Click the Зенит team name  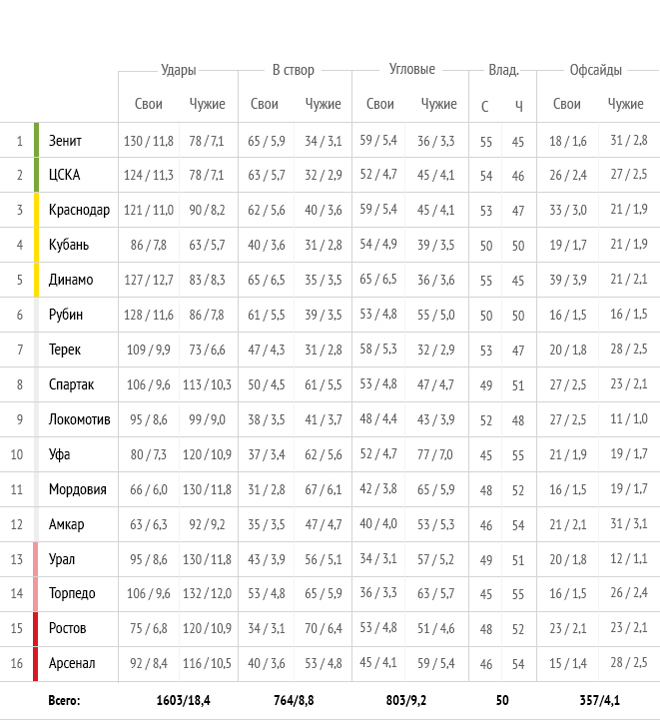click(65, 141)
